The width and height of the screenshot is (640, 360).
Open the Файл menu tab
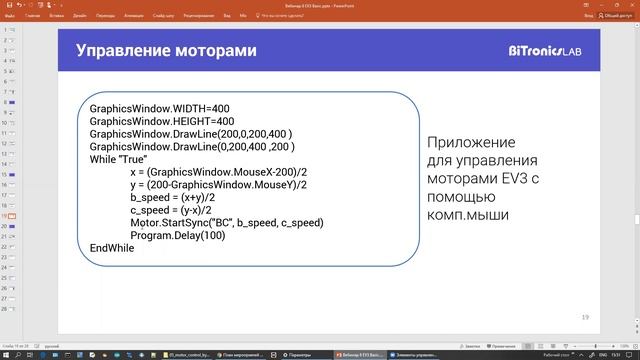pos(10,16)
